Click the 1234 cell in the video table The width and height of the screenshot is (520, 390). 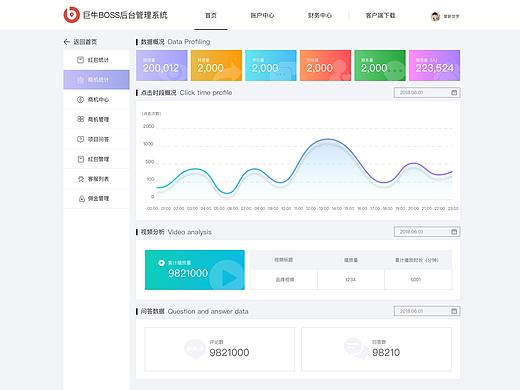click(x=351, y=279)
